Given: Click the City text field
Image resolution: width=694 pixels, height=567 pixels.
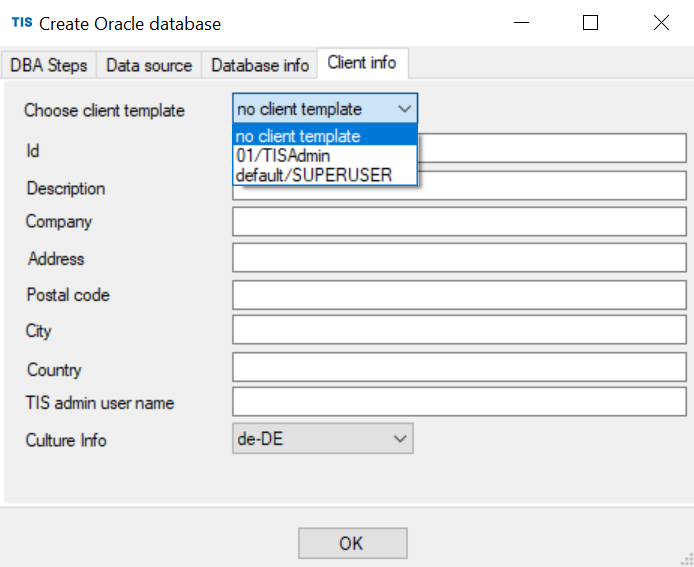Looking at the screenshot, I should [x=459, y=330].
